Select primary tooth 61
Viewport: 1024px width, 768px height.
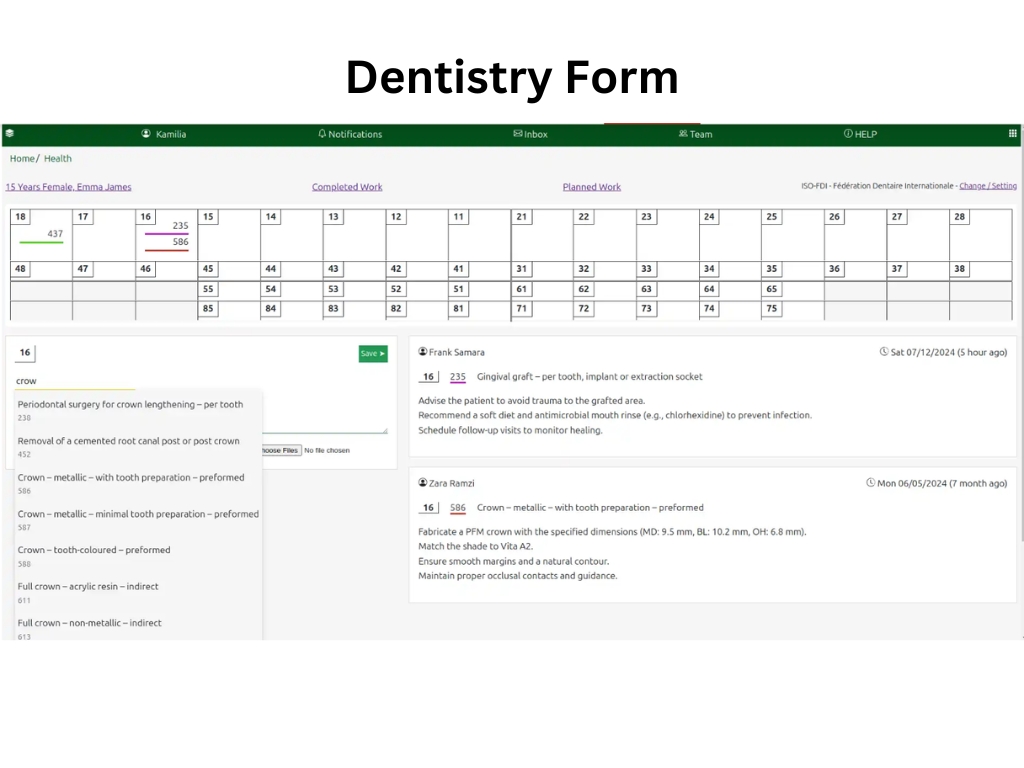coord(521,289)
